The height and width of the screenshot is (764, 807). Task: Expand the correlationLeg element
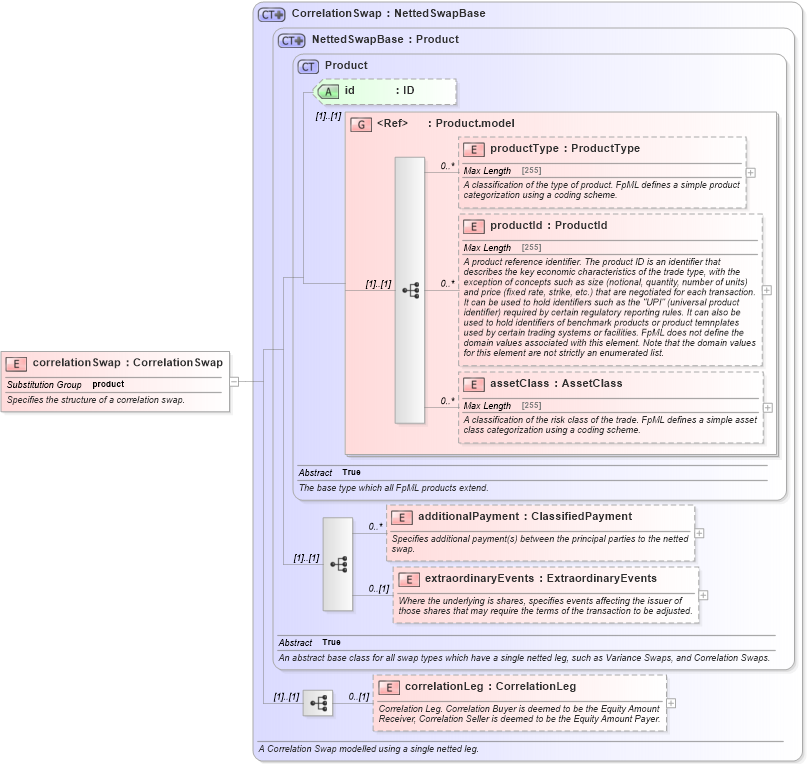pos(671,703)
